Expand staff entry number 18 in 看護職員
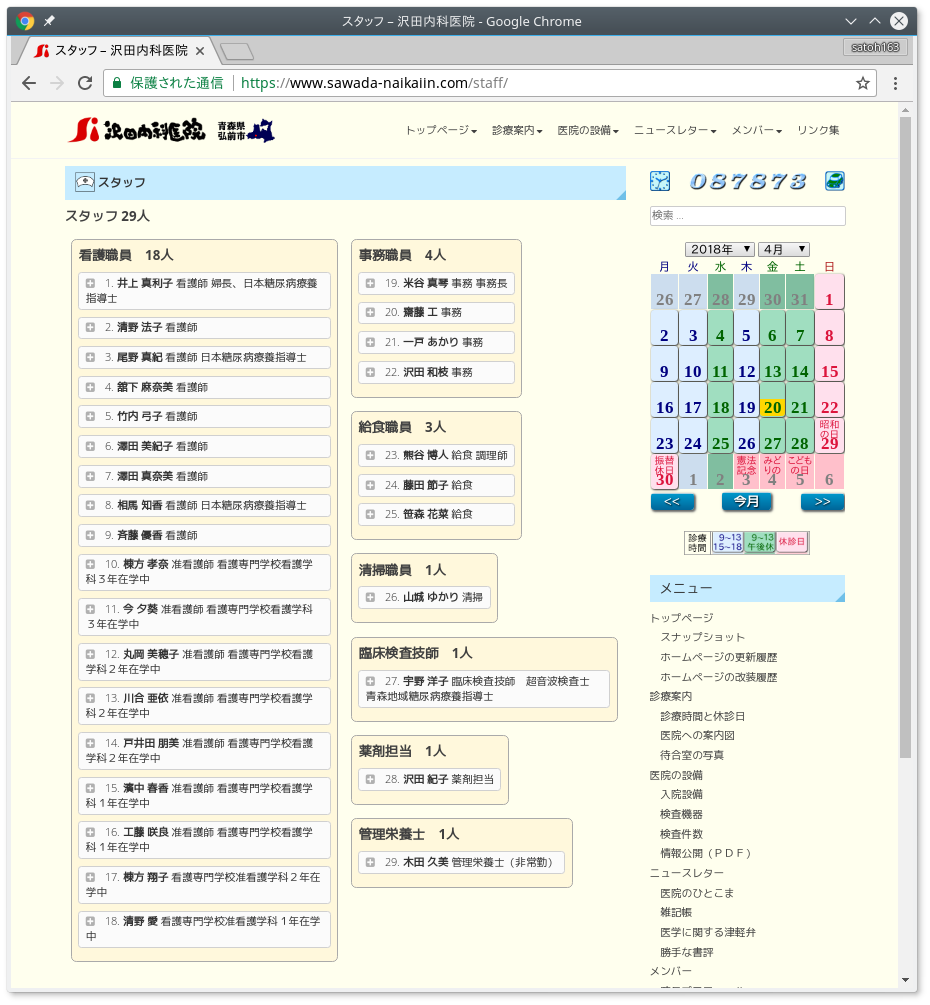The height and width of the screenshot is (1005, 930). (x=90, y=922)
